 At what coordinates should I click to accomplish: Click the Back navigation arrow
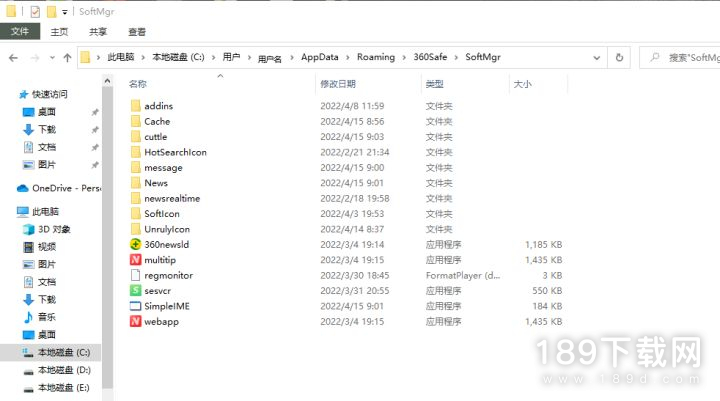point(13,58)
